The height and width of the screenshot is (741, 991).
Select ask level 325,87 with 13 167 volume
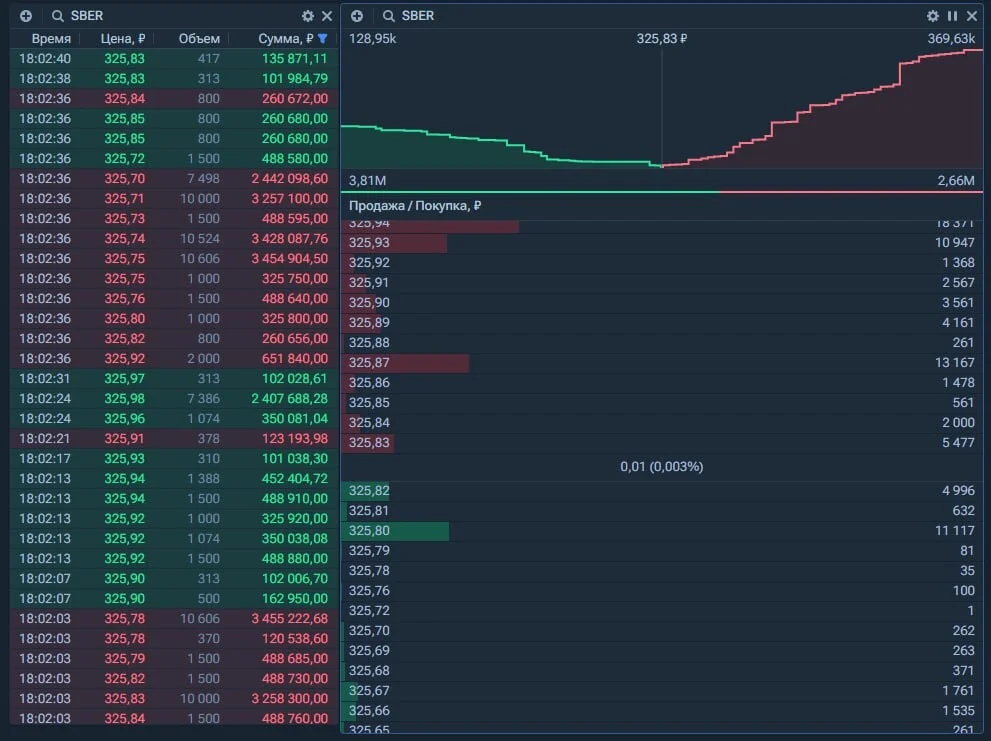[x=662, y=363]
